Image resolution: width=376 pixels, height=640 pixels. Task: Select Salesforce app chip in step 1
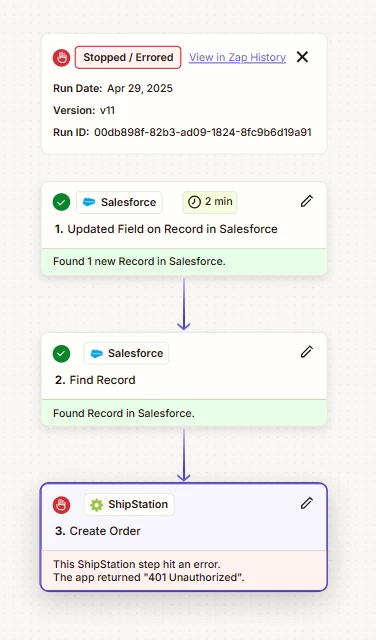click(x=119, y=202)
